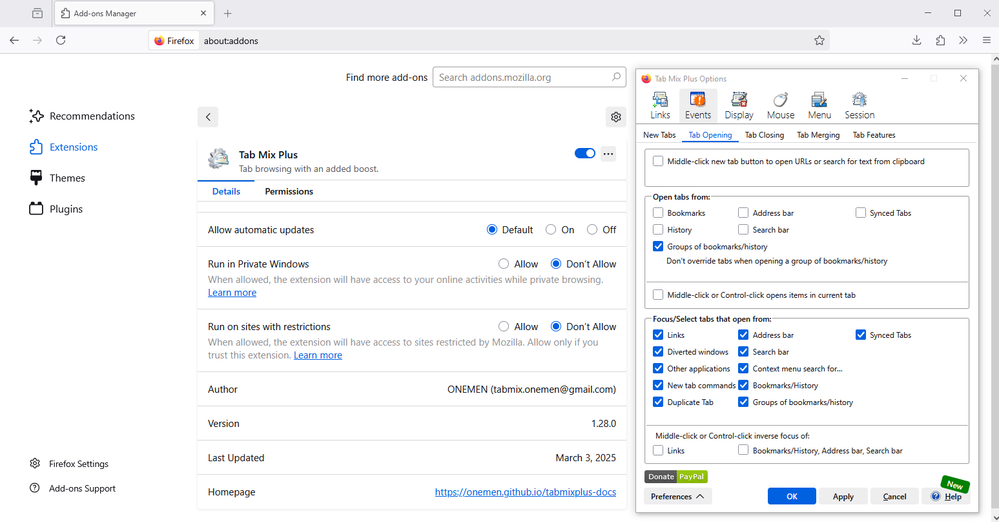Open the Firefox application menu
Viewport: 999px width, 522px height.
click(x=986, y=40)
